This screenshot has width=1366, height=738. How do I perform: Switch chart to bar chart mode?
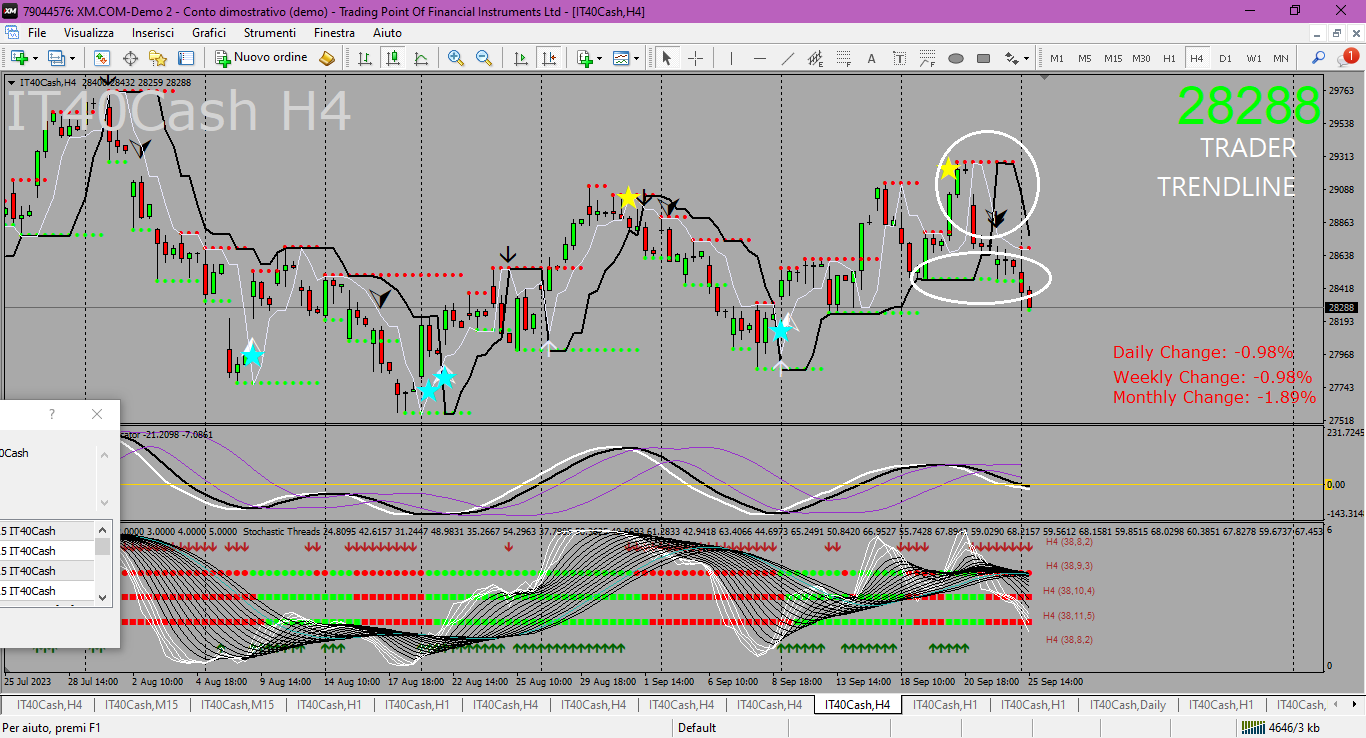(x=365, y=58)
